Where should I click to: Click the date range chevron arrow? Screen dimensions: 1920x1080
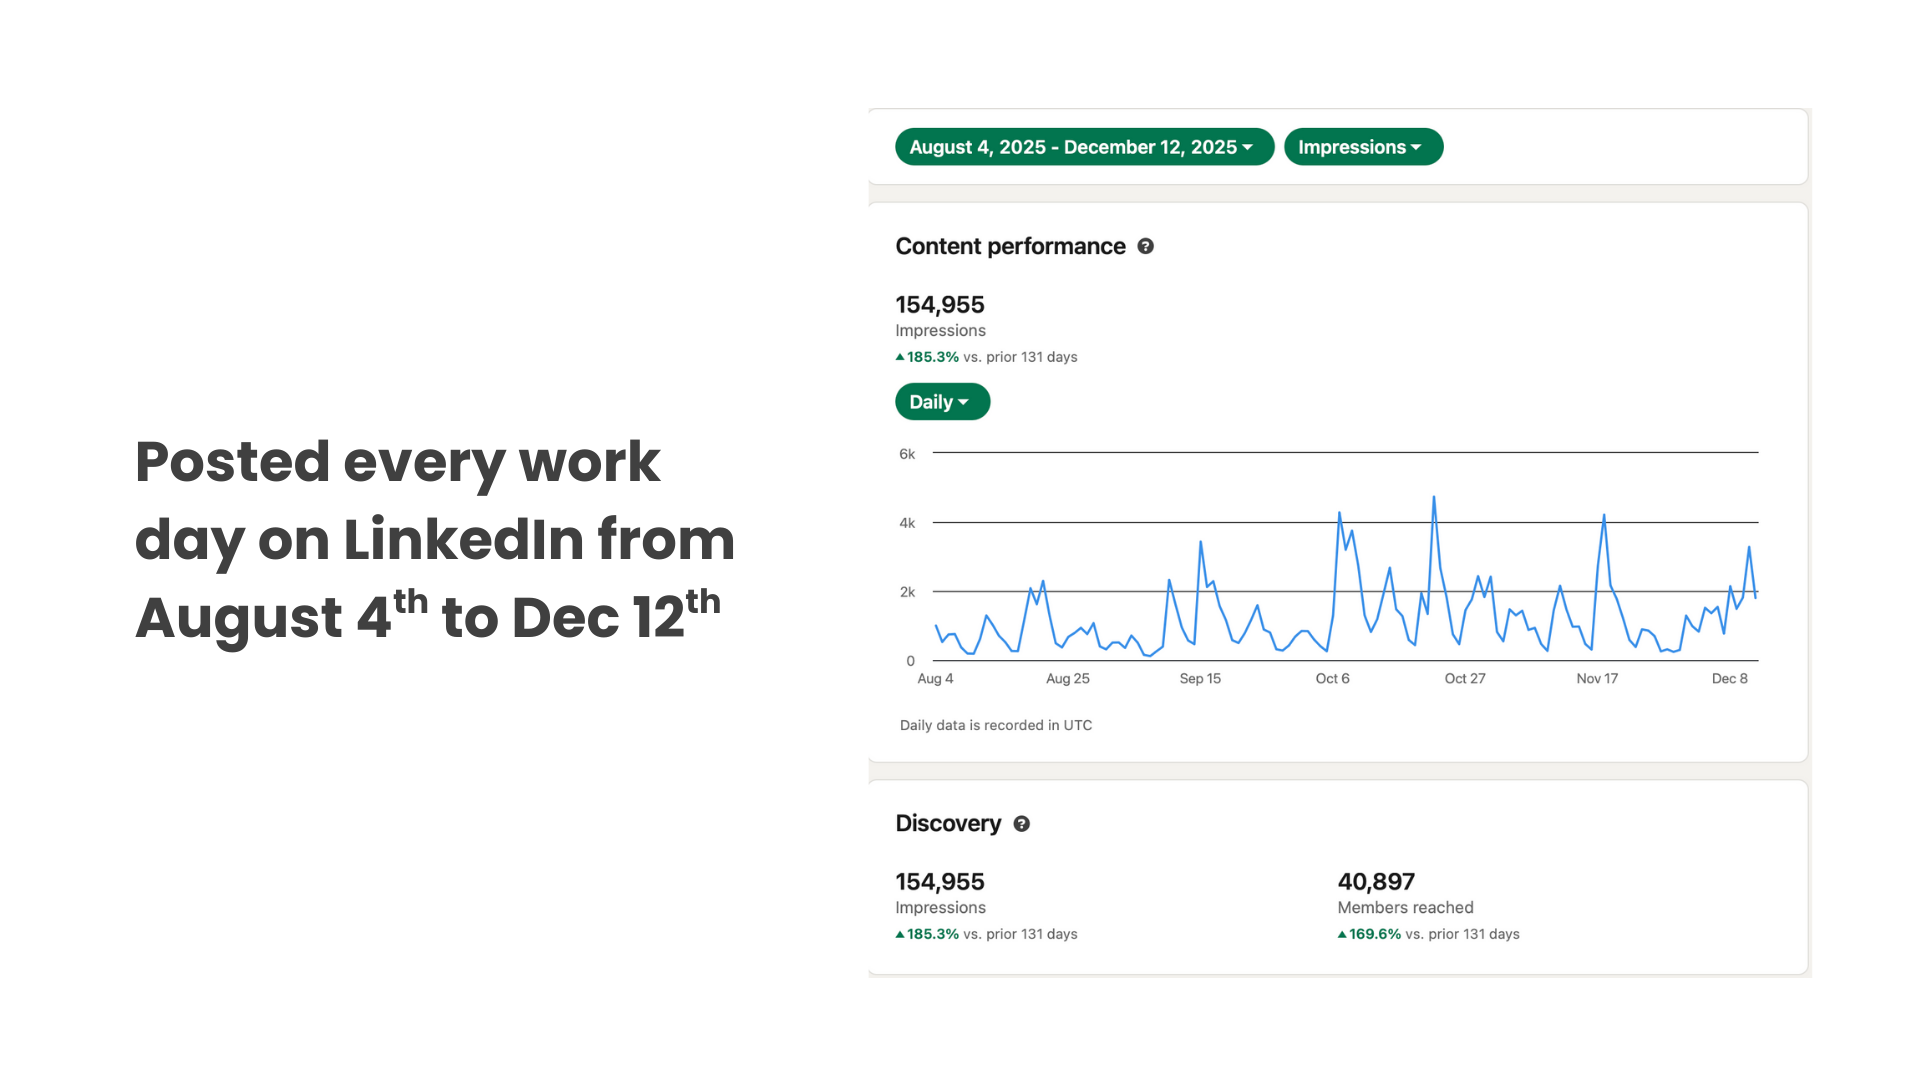click(1247, 146)
